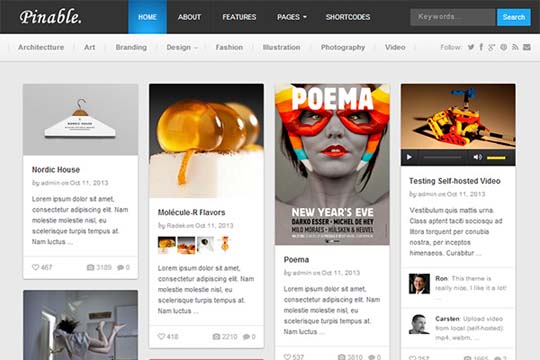Open the RSS feed icon
540x360 pixels.
515,47
